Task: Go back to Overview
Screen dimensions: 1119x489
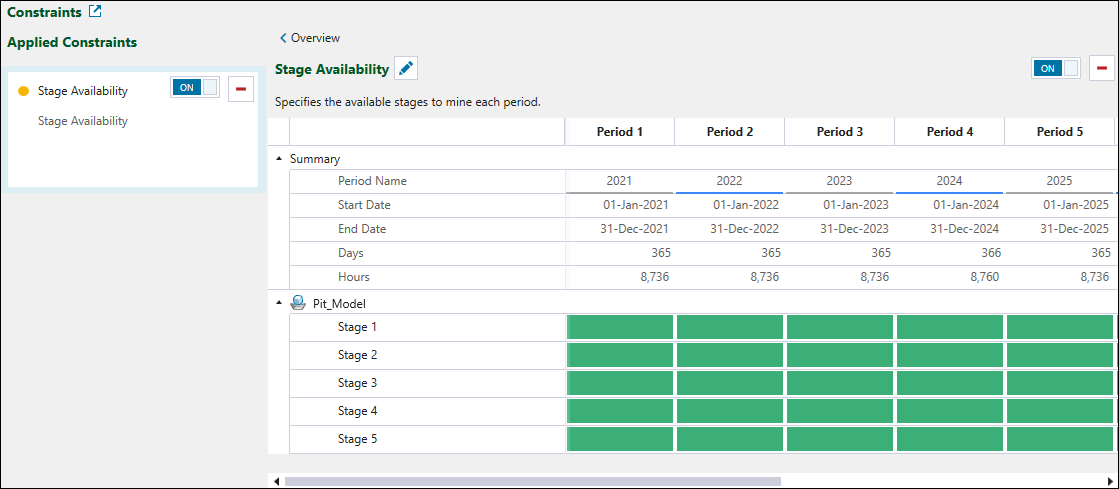Action: coord(310,38)
